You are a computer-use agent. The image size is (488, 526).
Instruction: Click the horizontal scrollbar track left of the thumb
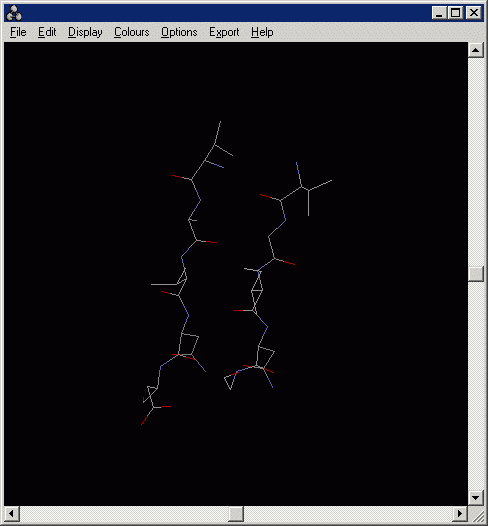coord(124,514)
